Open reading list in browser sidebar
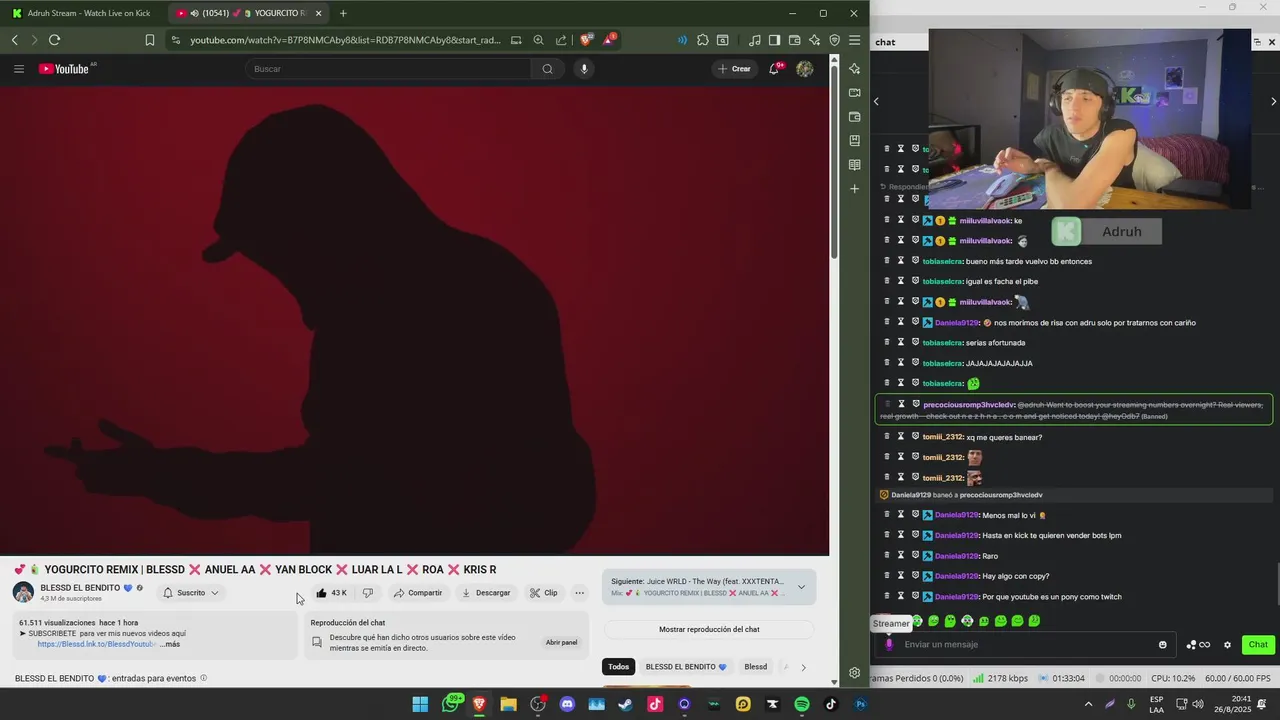The image size is (1280, 720). [x=854, y=165]
